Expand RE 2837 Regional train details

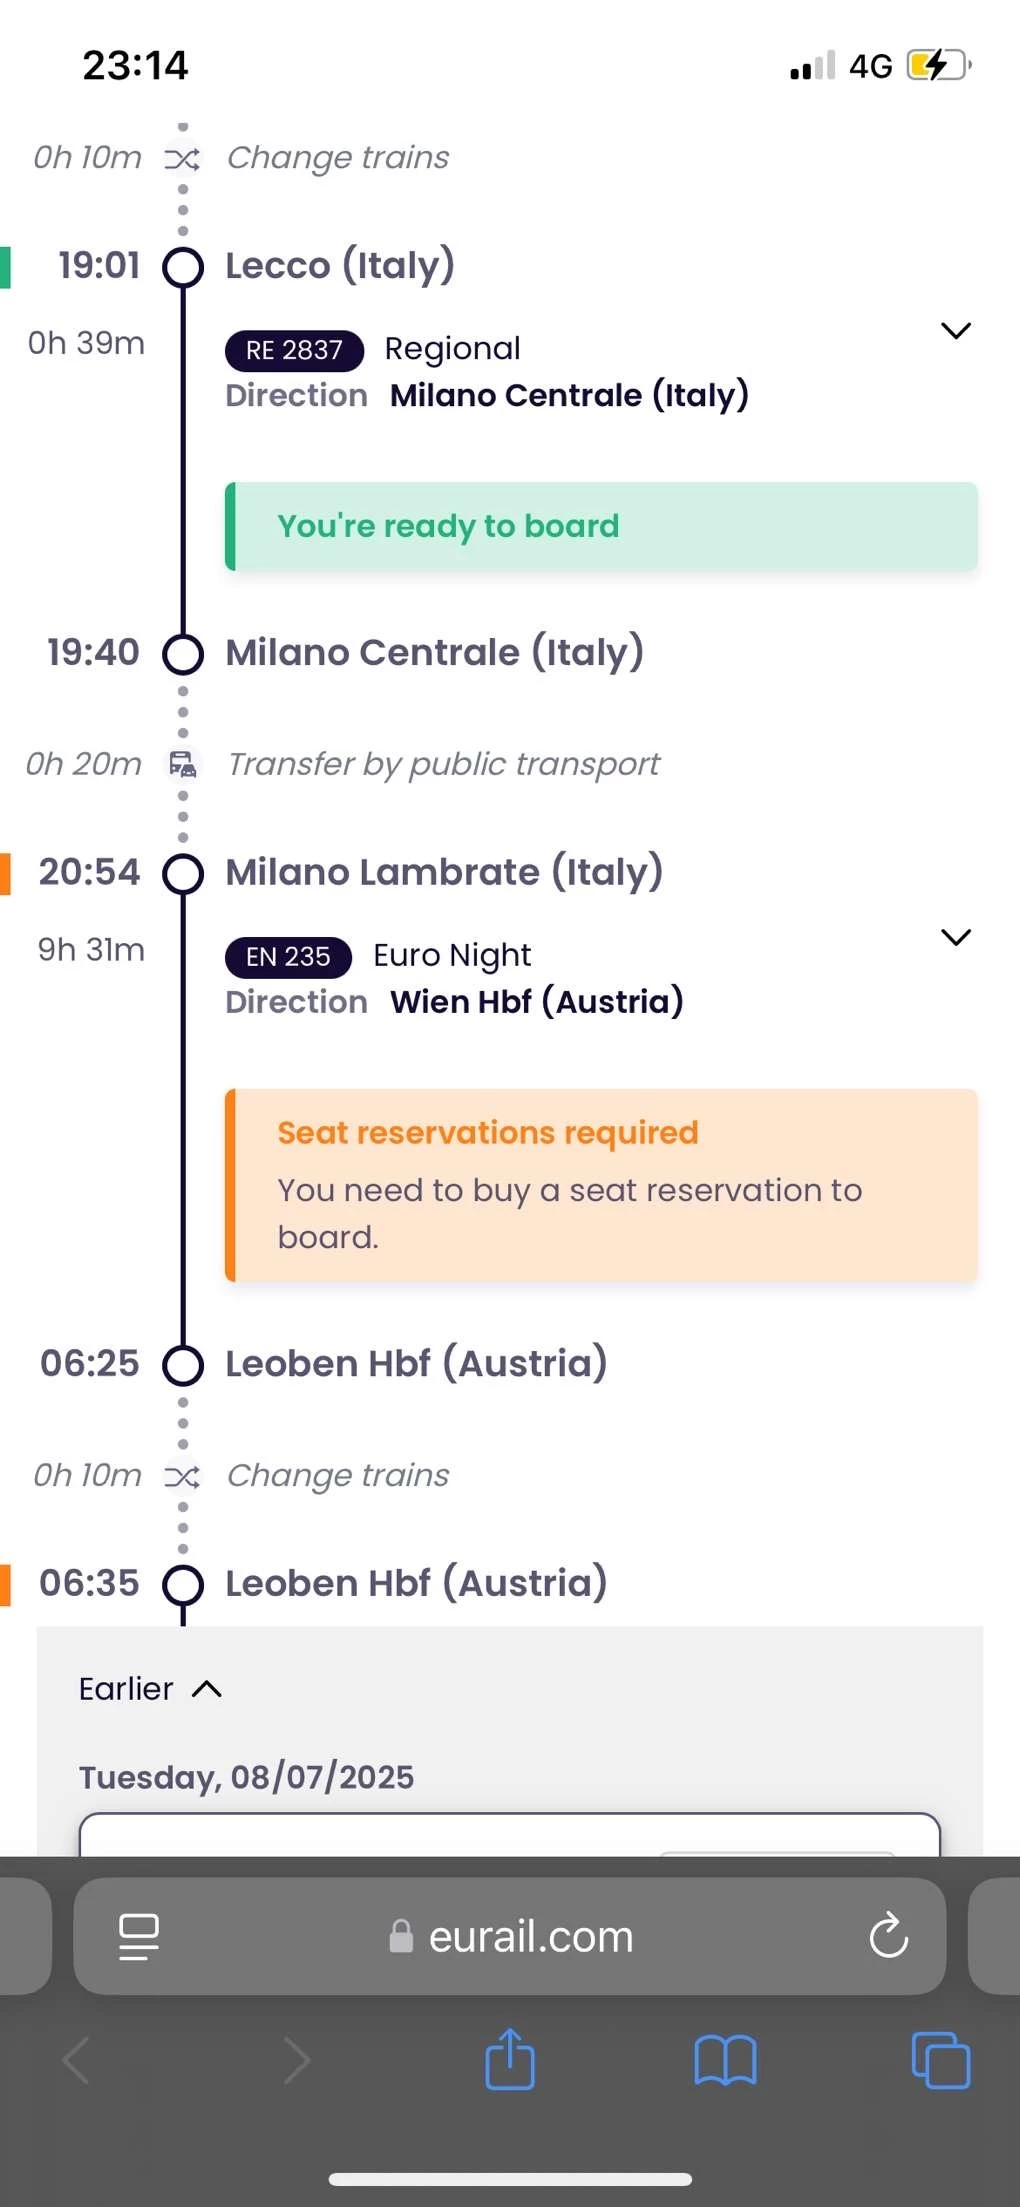click(956, 331)
